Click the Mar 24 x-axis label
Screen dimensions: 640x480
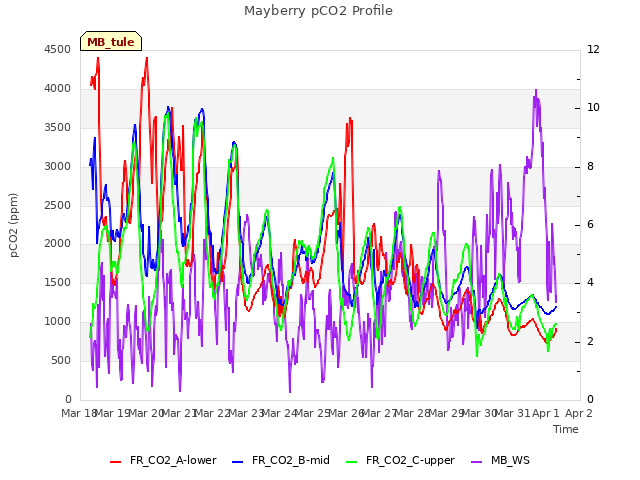(x=279, y=413)
